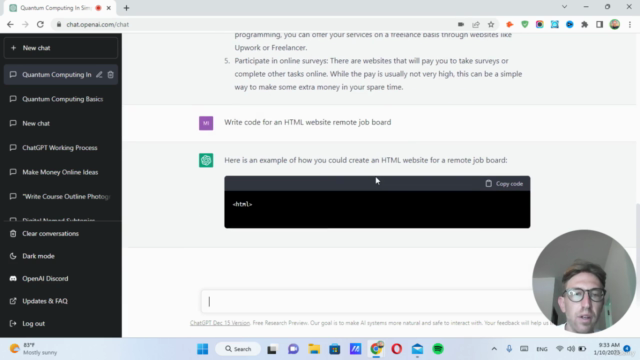The width and height of the screenshot is (640, 360).
Task: Edit the Quantum Computing In chat title
Action: point(99,75)
